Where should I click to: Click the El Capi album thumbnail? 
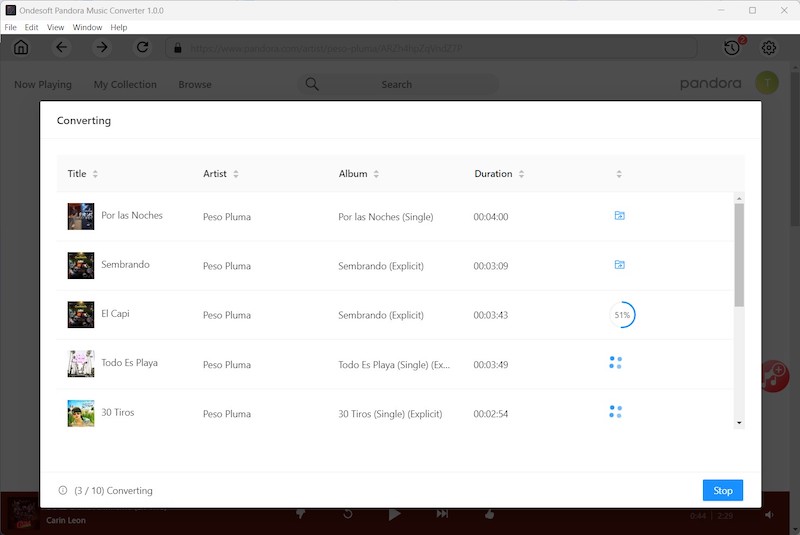pos(81,315)
